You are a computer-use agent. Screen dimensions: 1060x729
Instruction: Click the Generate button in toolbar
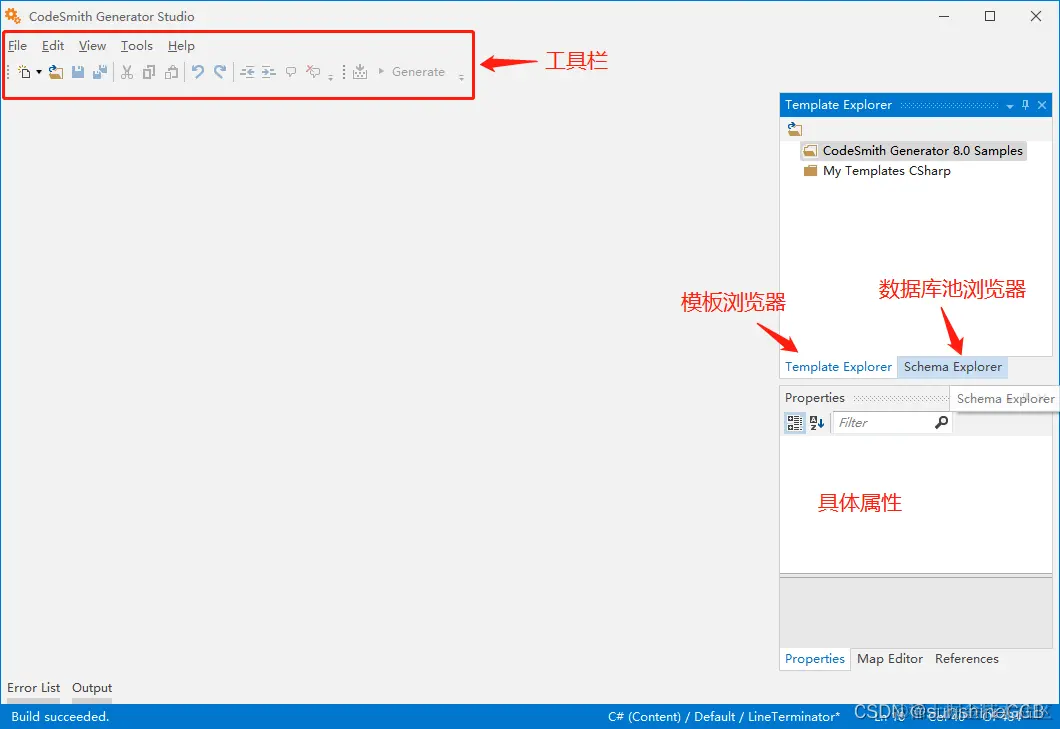click(x=412, y=72)
